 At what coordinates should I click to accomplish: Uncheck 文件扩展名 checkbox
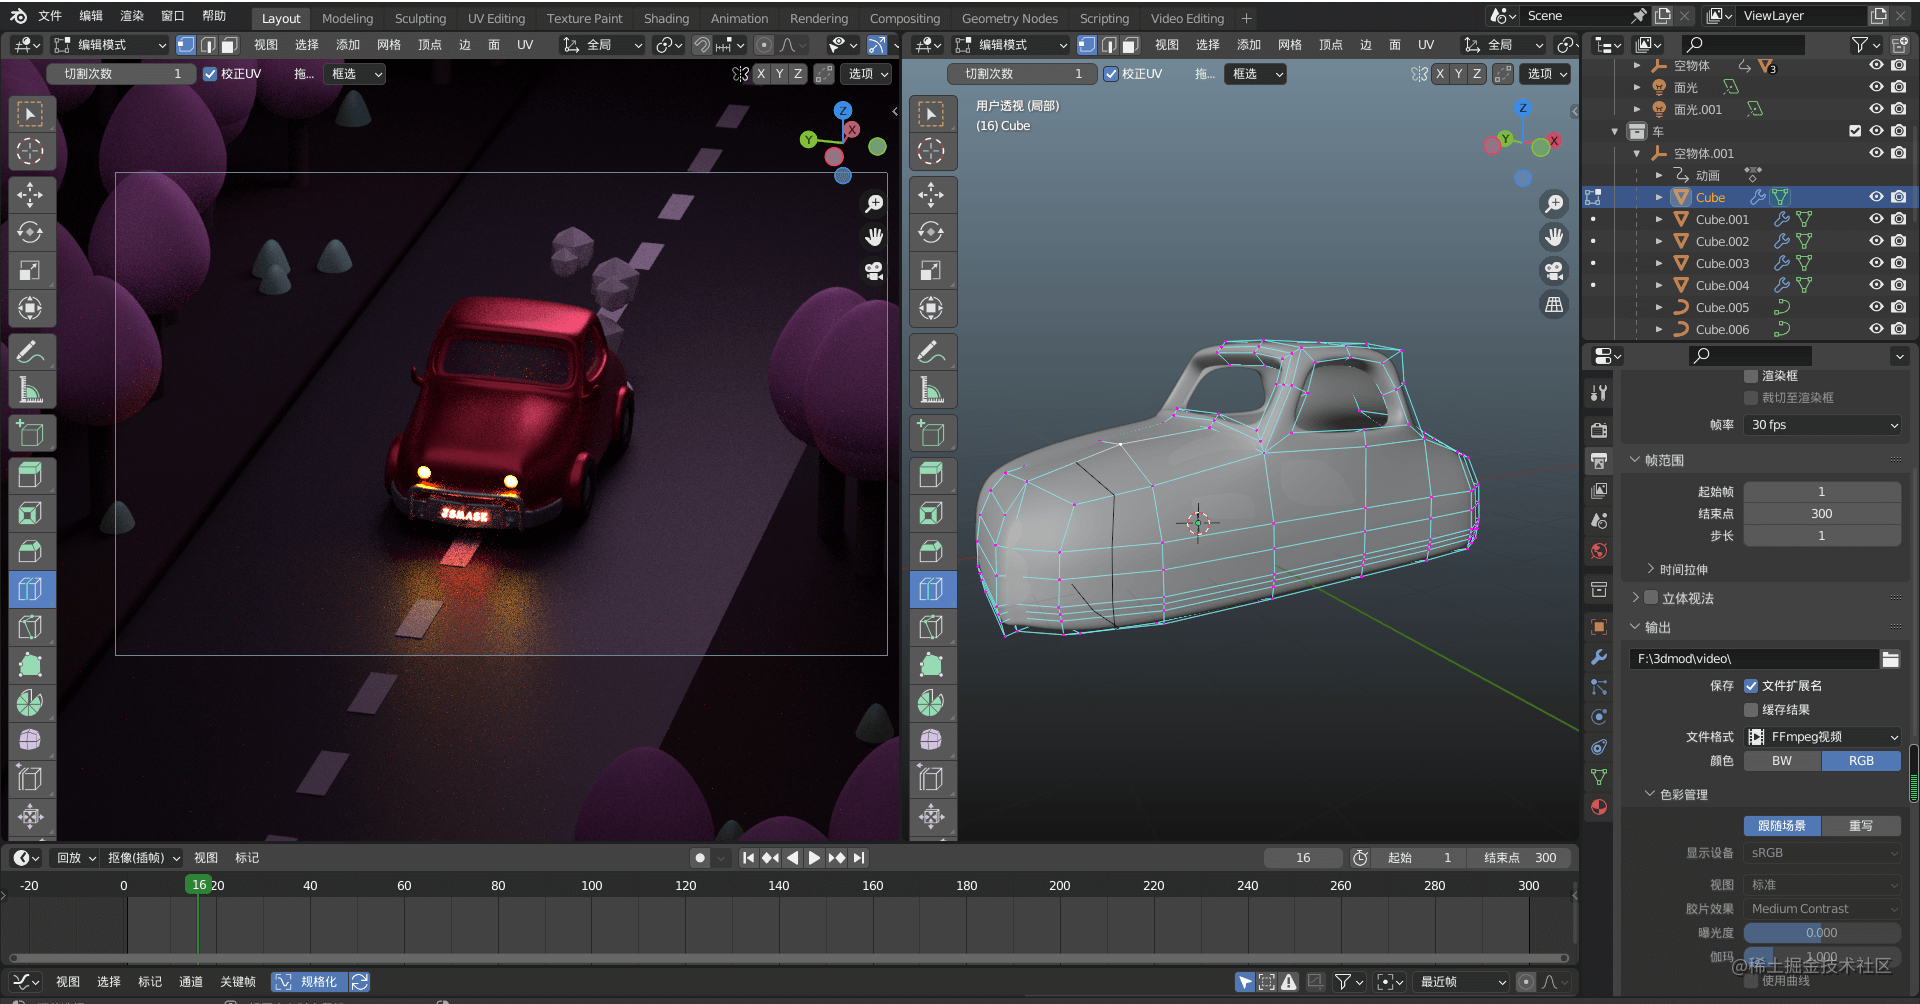[x=1751, y=686]
